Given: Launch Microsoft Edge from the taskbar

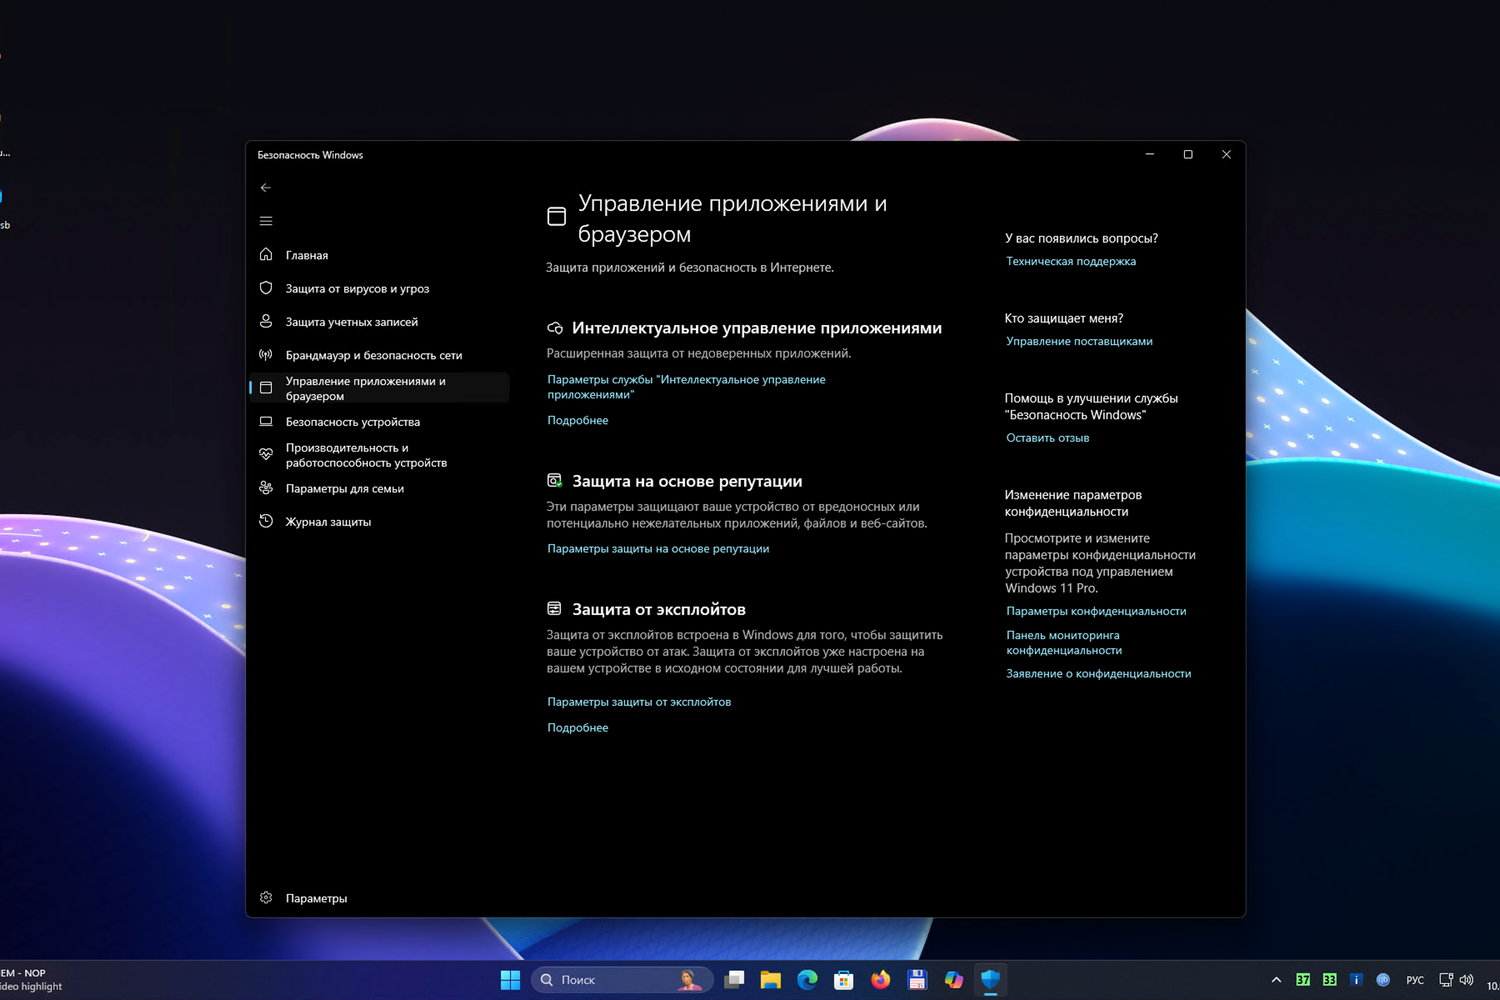Looking at the screenshot, I should (x=807, y=980).
